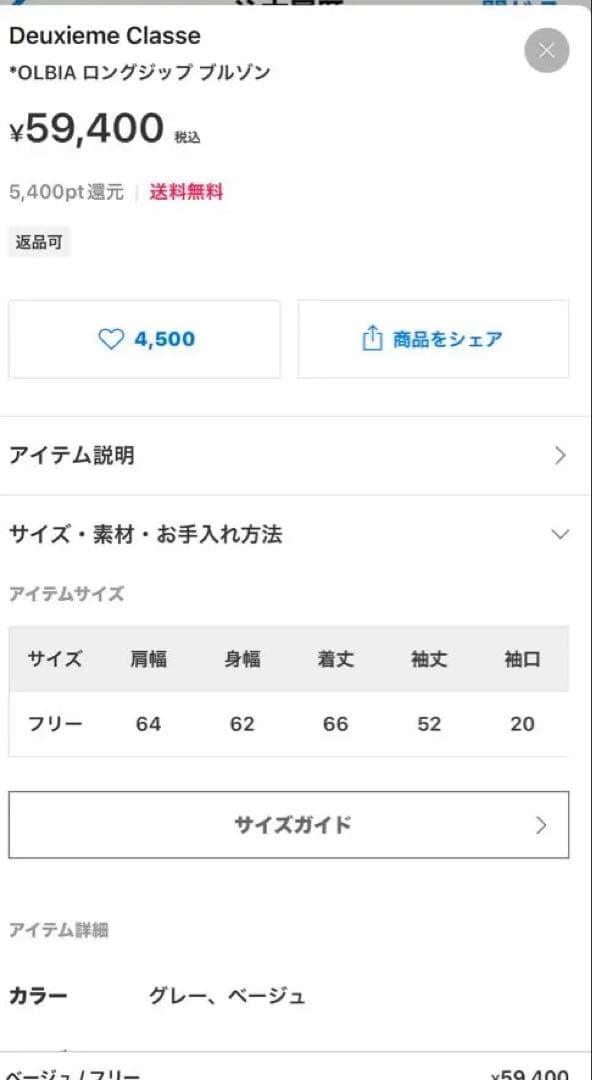
Task: Tap the arrow icon inside サイズガイド button
Action: point(541,824)
